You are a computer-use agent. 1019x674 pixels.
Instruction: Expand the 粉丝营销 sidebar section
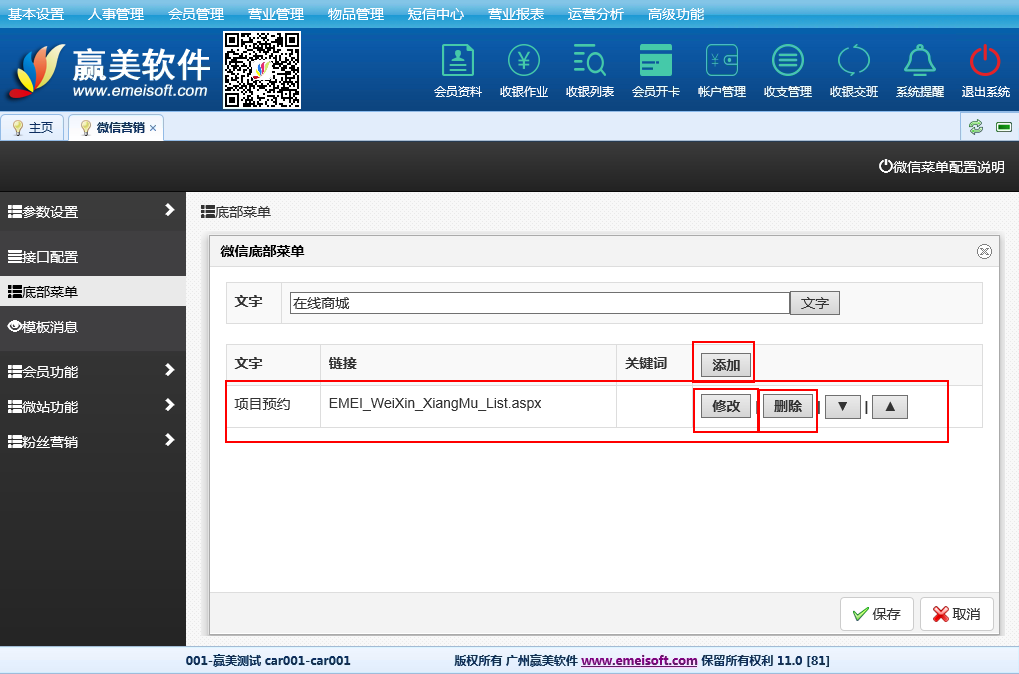[92, 441]
